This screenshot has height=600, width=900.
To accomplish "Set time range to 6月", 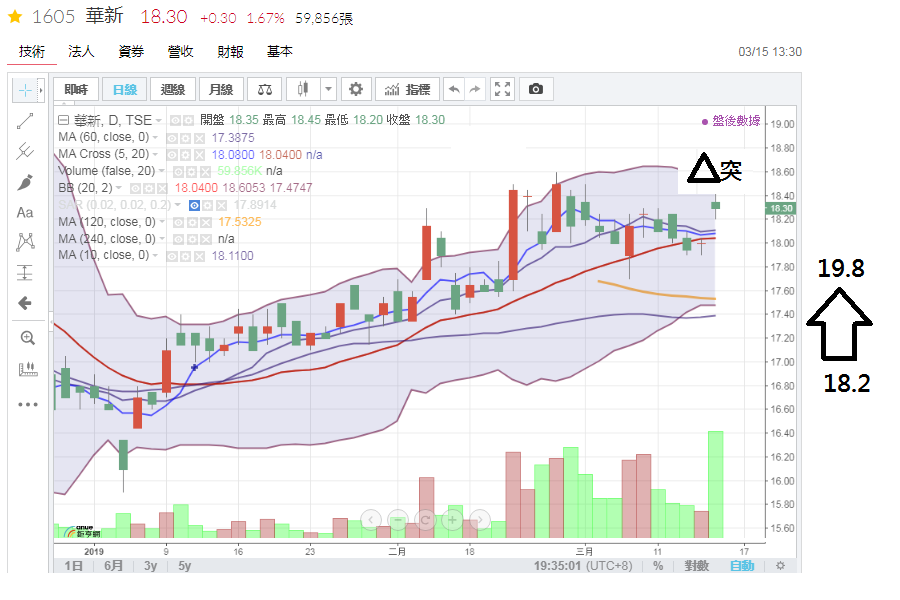I will pyautogui.click(x=114, y=566).
